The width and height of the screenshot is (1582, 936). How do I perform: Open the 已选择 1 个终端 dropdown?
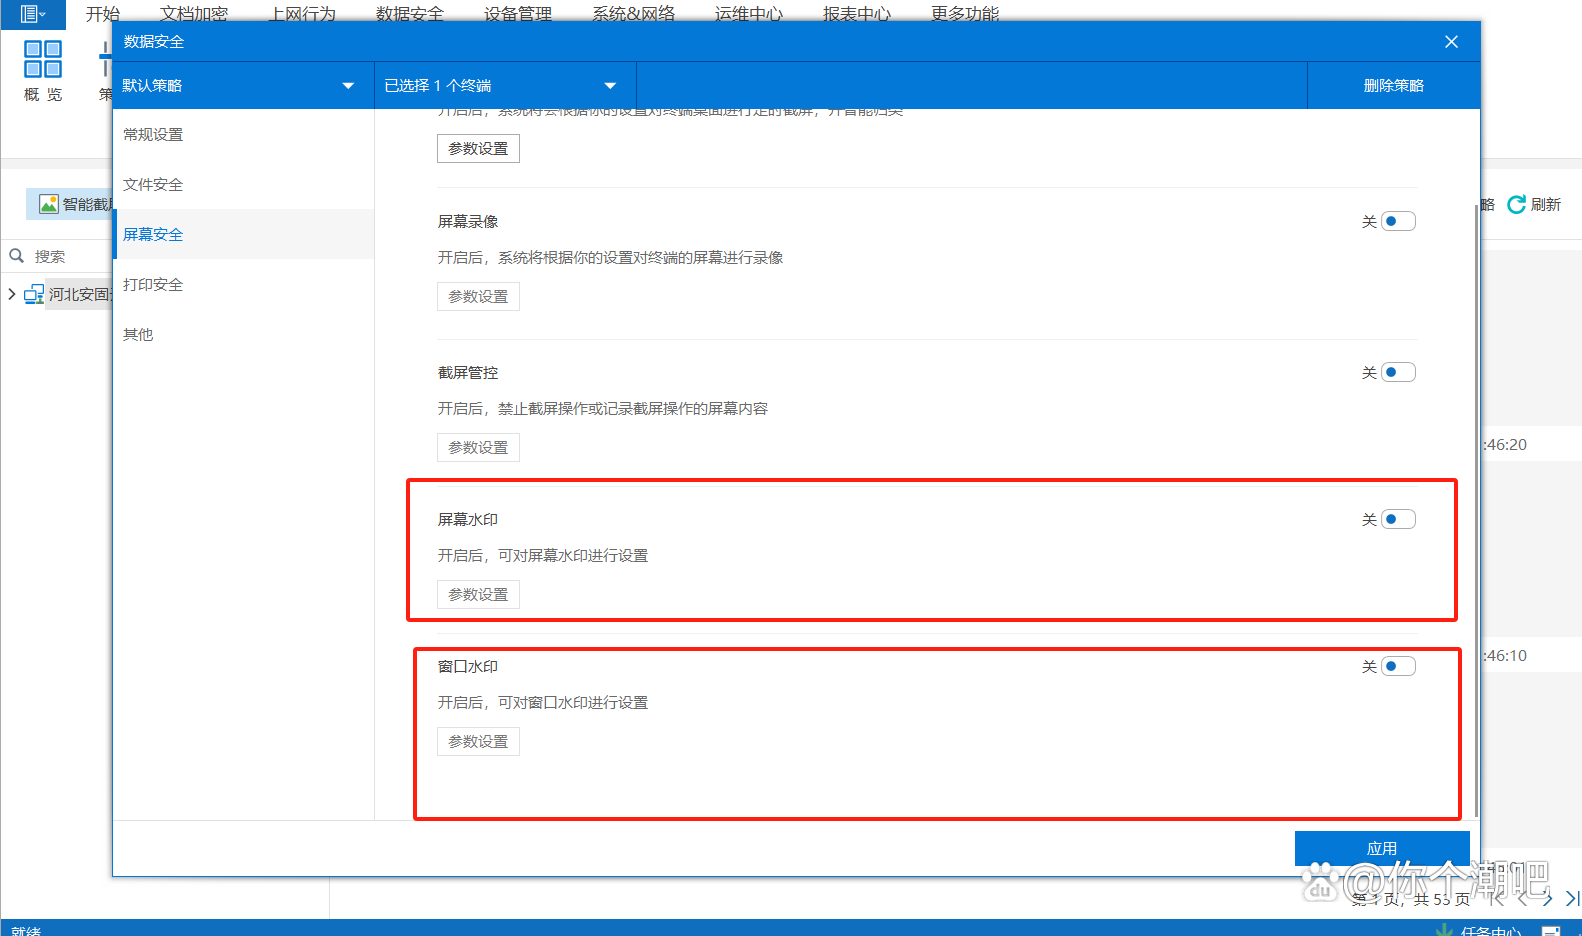pos(505,85)
